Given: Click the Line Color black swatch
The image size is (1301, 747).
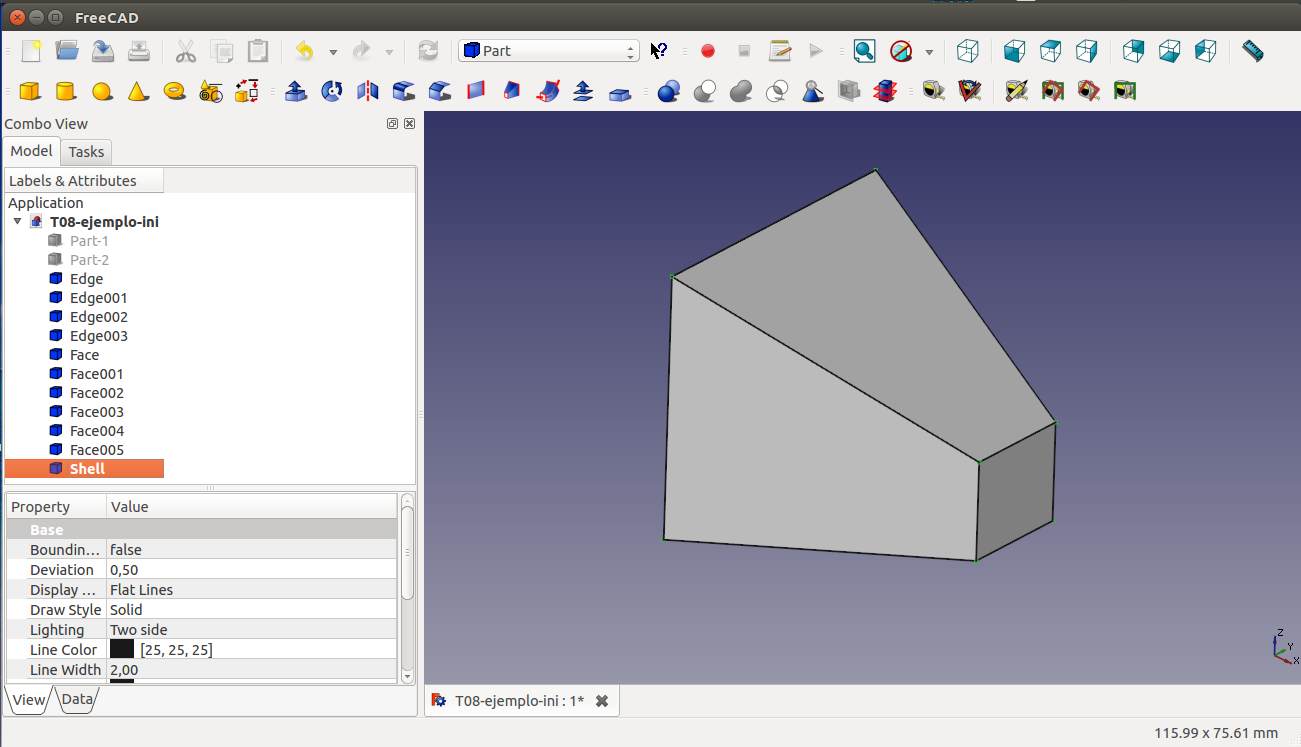Looking at the screenshot, I should tap(122, 650).
